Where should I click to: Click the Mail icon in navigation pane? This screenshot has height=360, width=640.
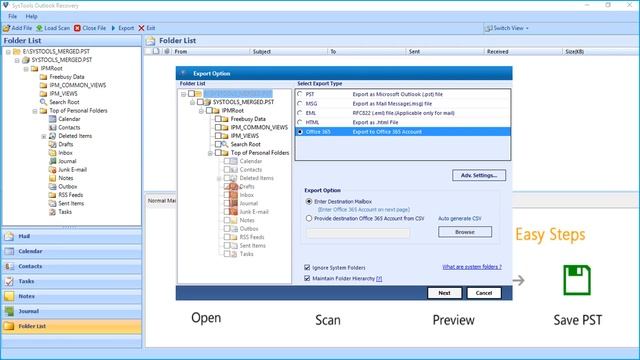tap(9, 236)
